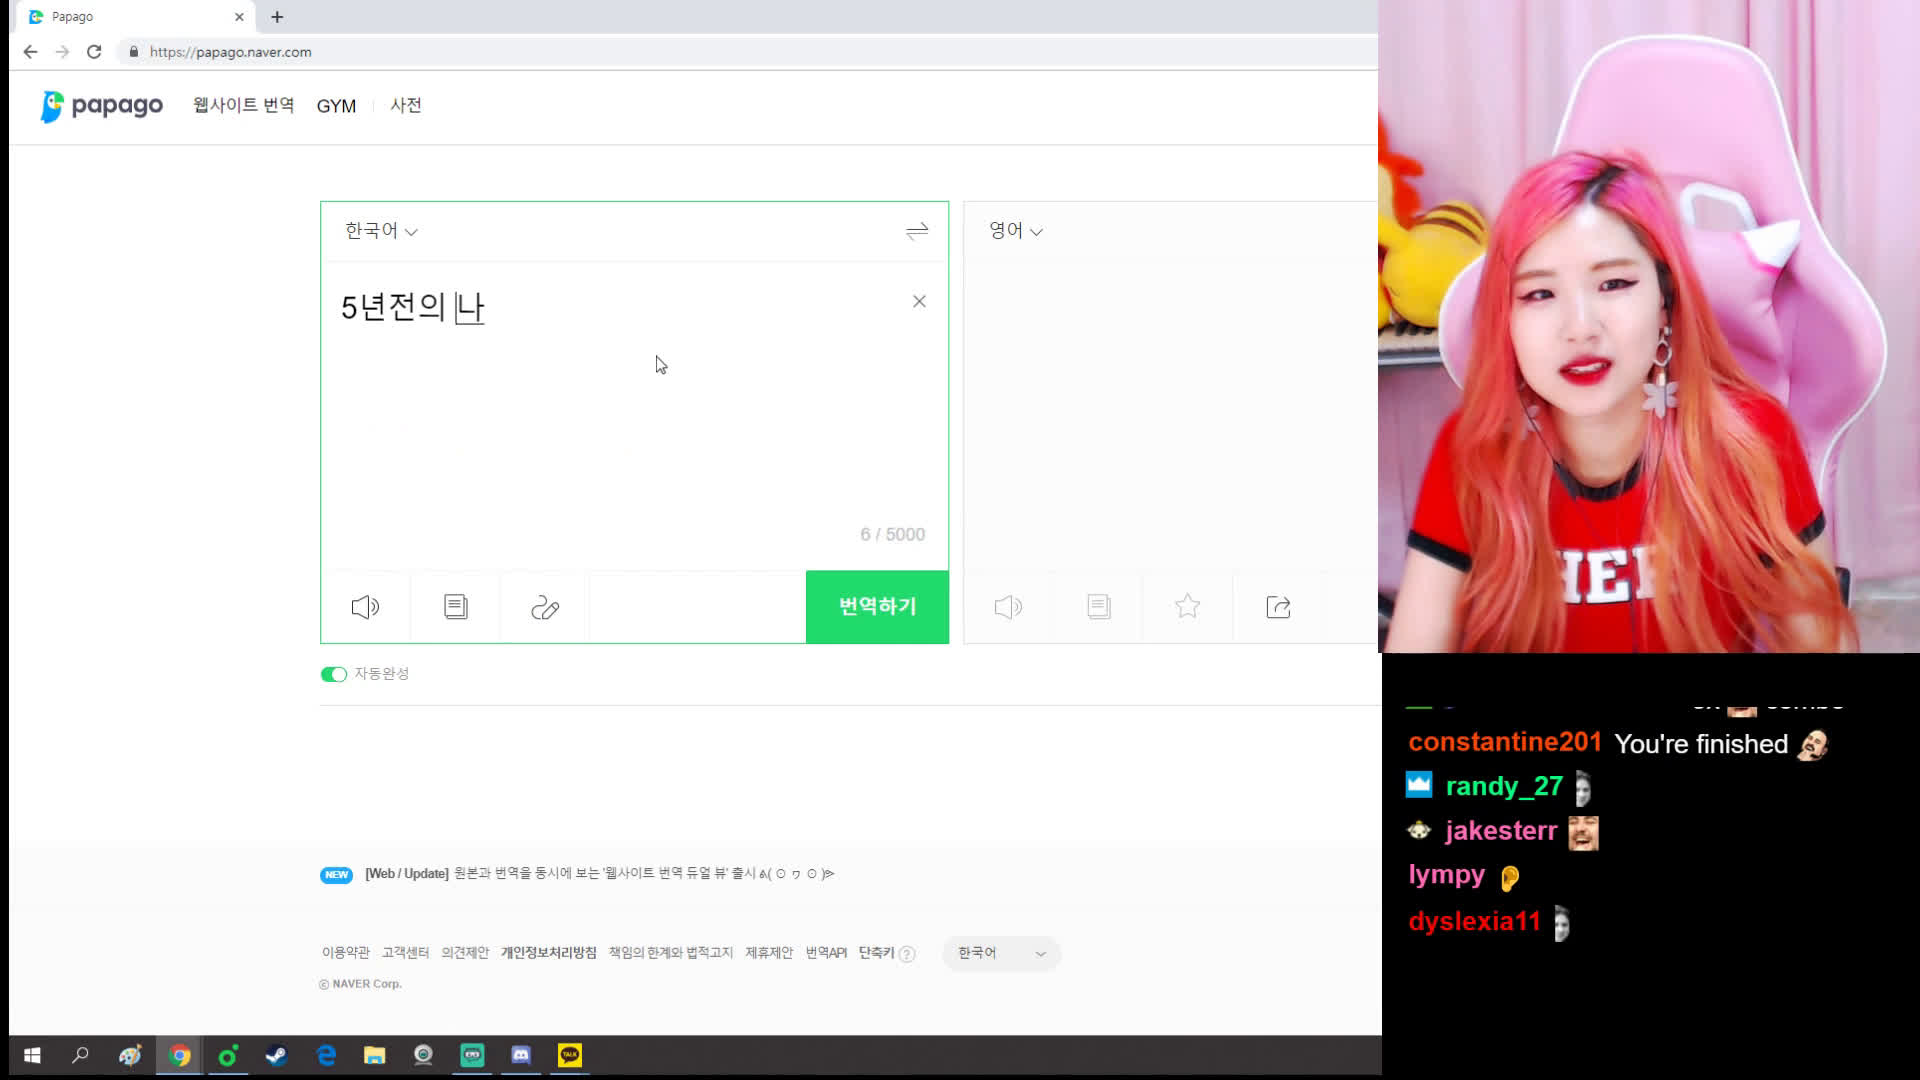Play the English translation audio

1007,606
